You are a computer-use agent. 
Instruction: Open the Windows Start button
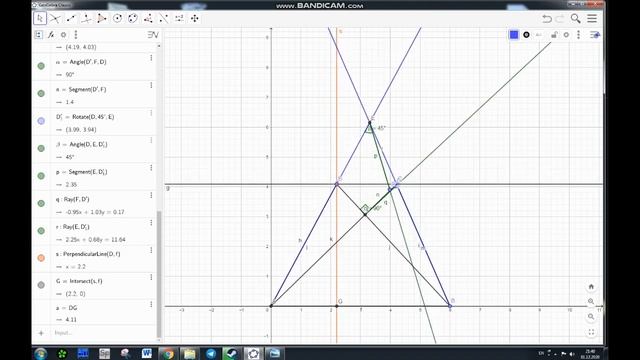pos(40,353)
